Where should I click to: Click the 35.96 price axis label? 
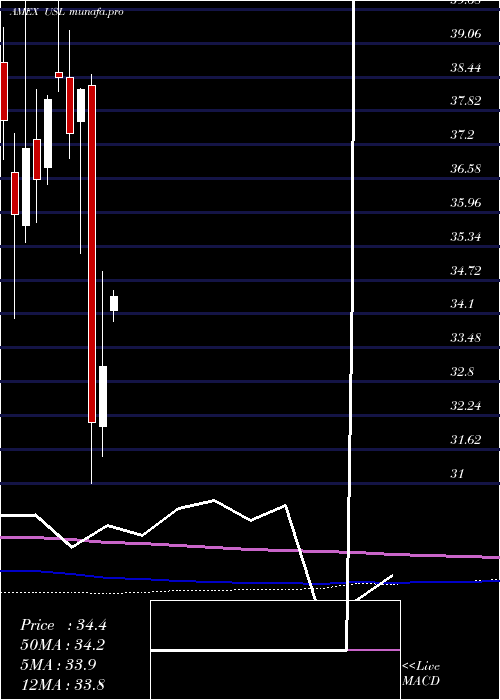466,203
